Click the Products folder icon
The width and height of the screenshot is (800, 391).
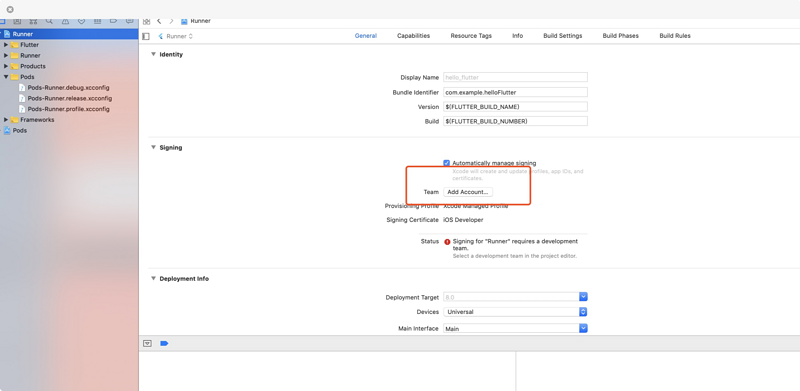pyautogui.click(x=14, y=66)
